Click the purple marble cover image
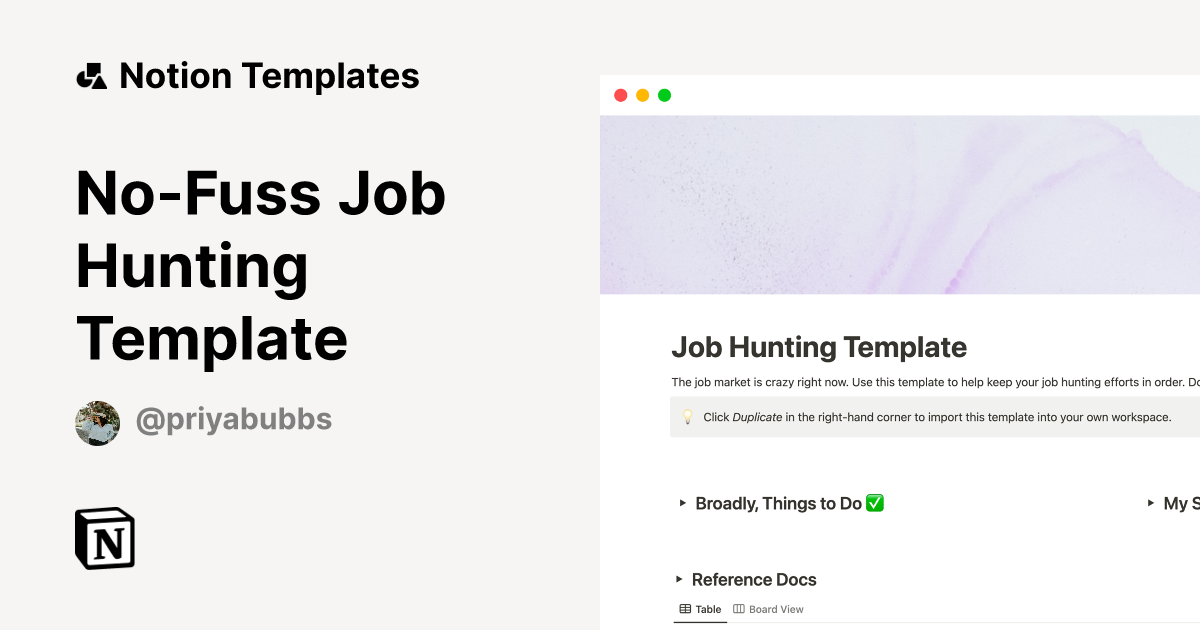 (x=900, y=204)
